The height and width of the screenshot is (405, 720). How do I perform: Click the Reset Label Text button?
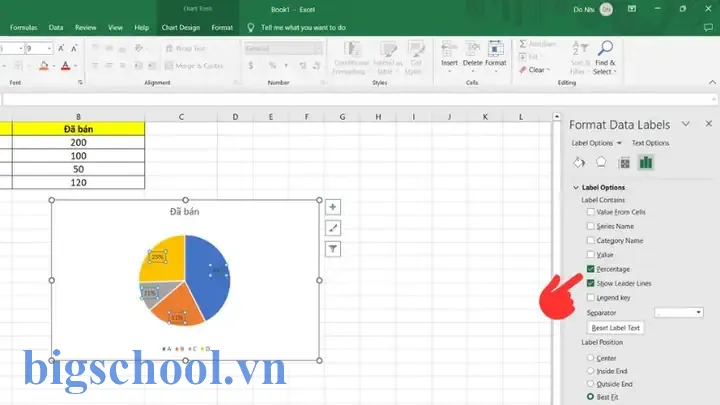click(615, 328)
